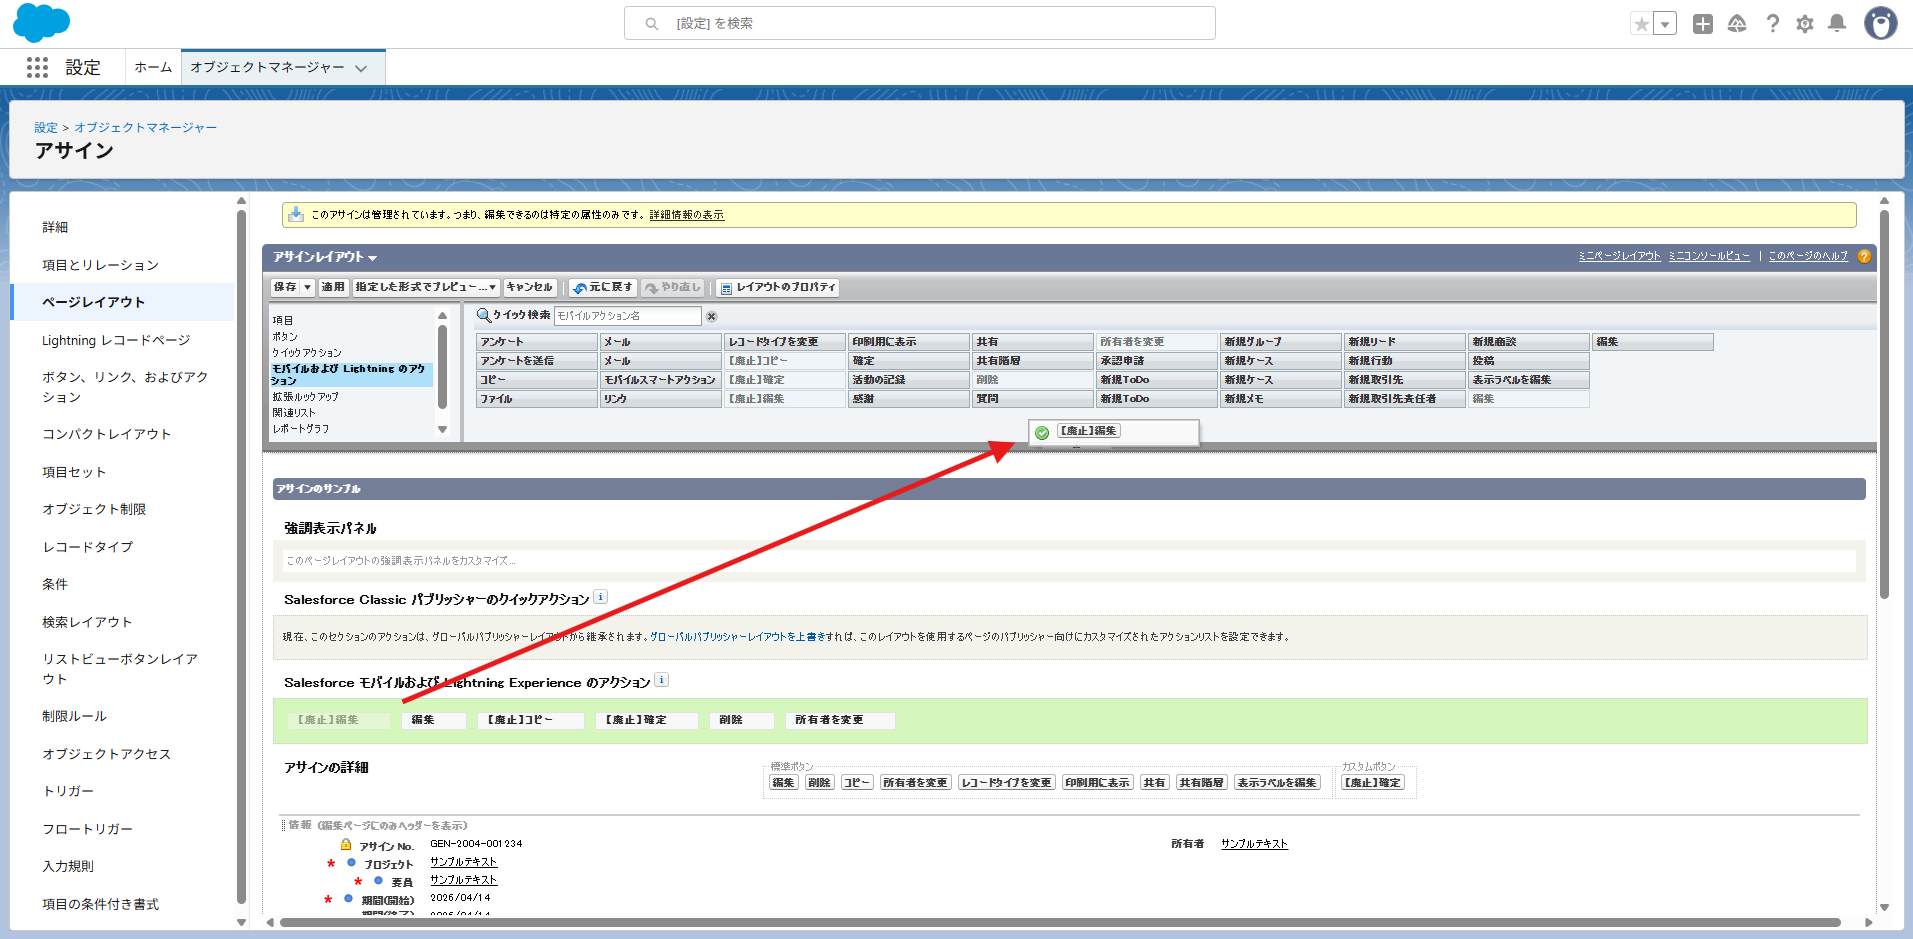Open the アサインレイアウト title dropdown
This screenshot has width=1913, height=939.
[372, 258]
